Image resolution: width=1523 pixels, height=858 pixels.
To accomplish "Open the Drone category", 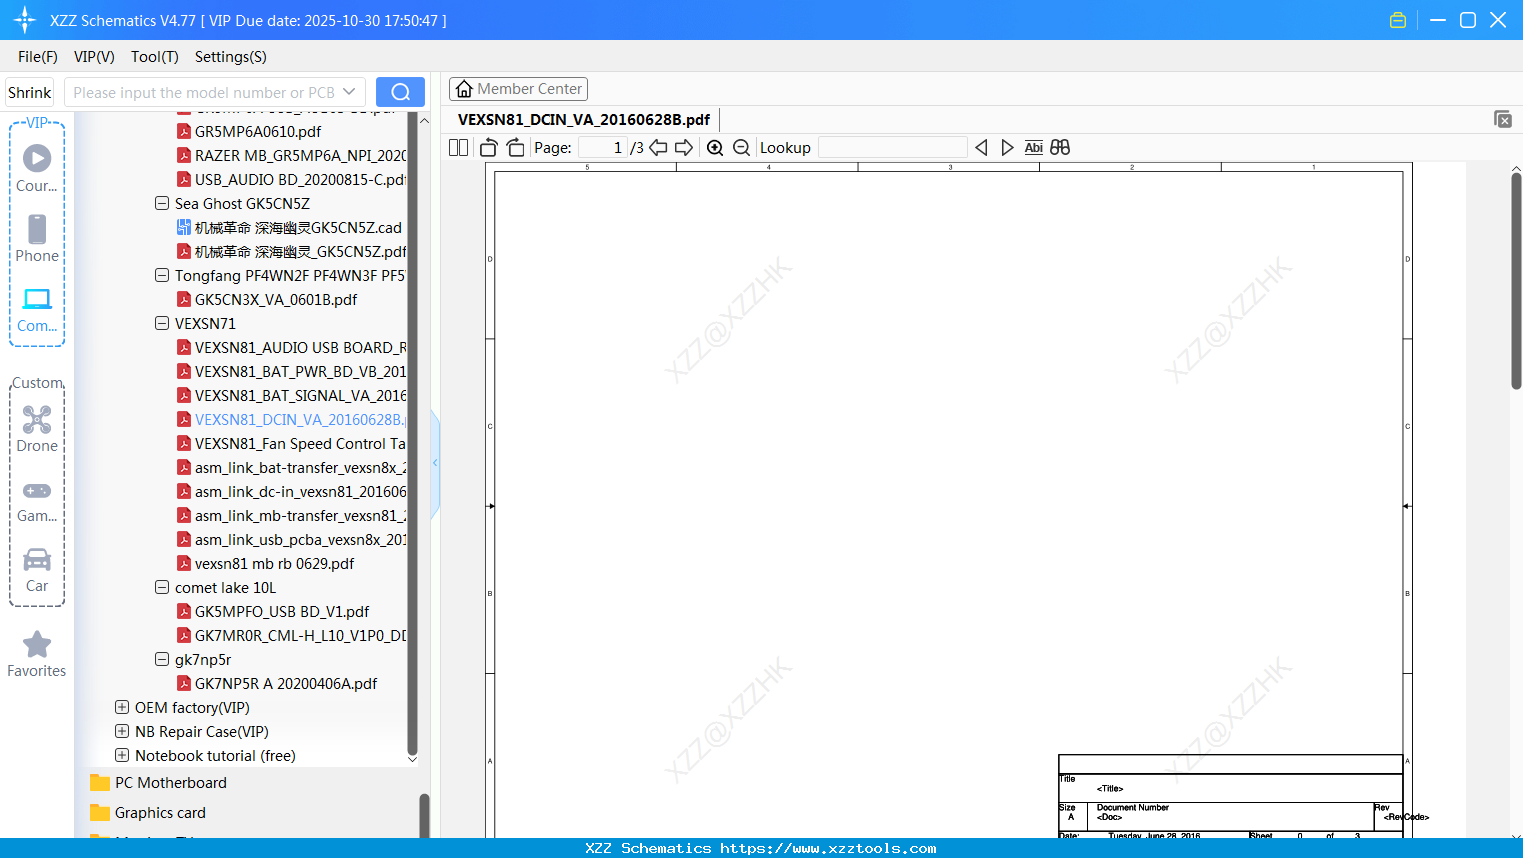I will click(37, 429).
